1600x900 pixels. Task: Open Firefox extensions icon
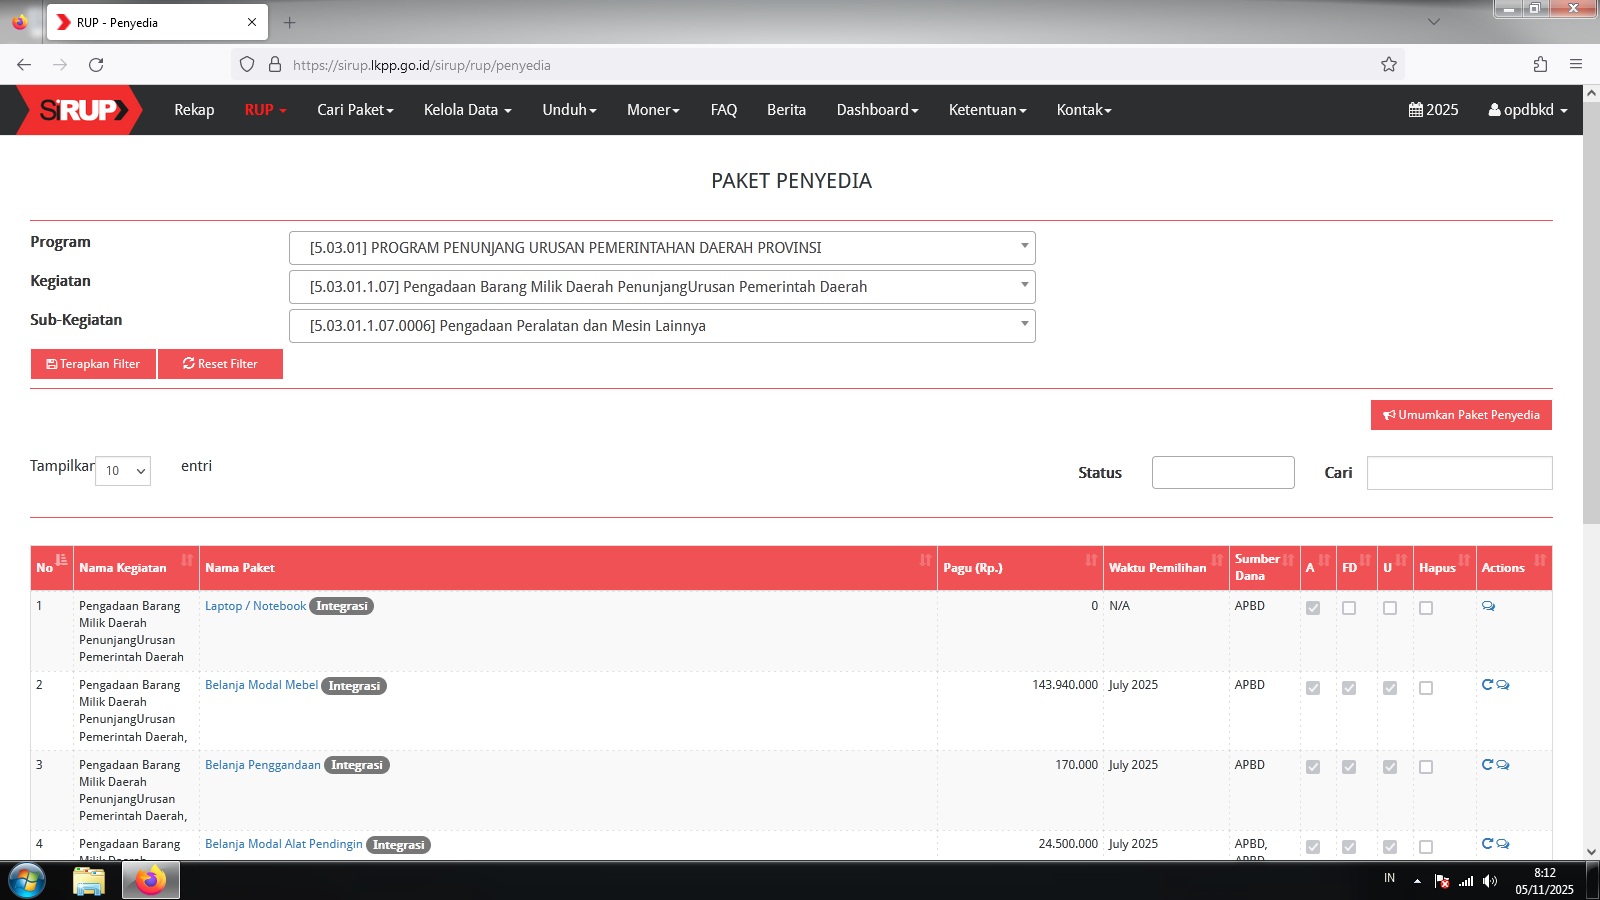[1540, 65]
